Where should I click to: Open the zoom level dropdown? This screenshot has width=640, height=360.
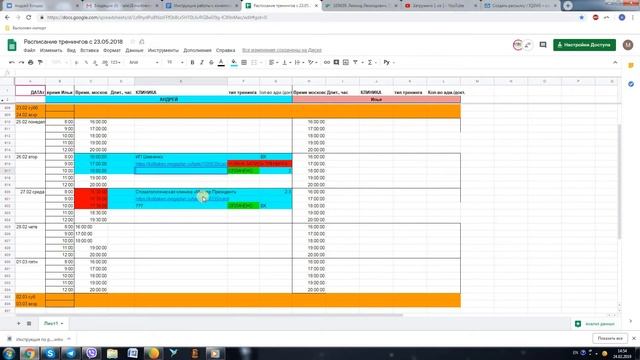point(60,62)
